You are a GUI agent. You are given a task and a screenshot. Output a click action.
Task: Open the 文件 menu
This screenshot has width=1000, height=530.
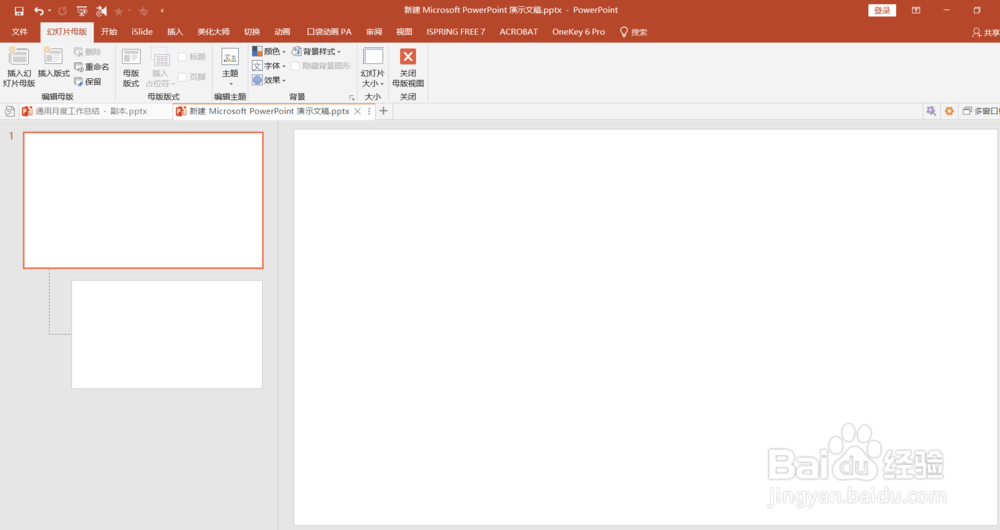(20, 32)
